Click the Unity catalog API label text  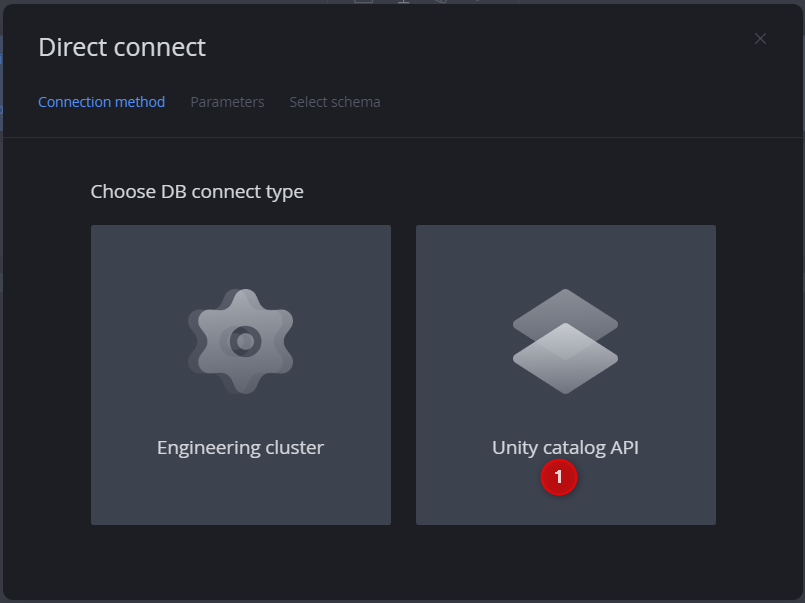[565, 447]
